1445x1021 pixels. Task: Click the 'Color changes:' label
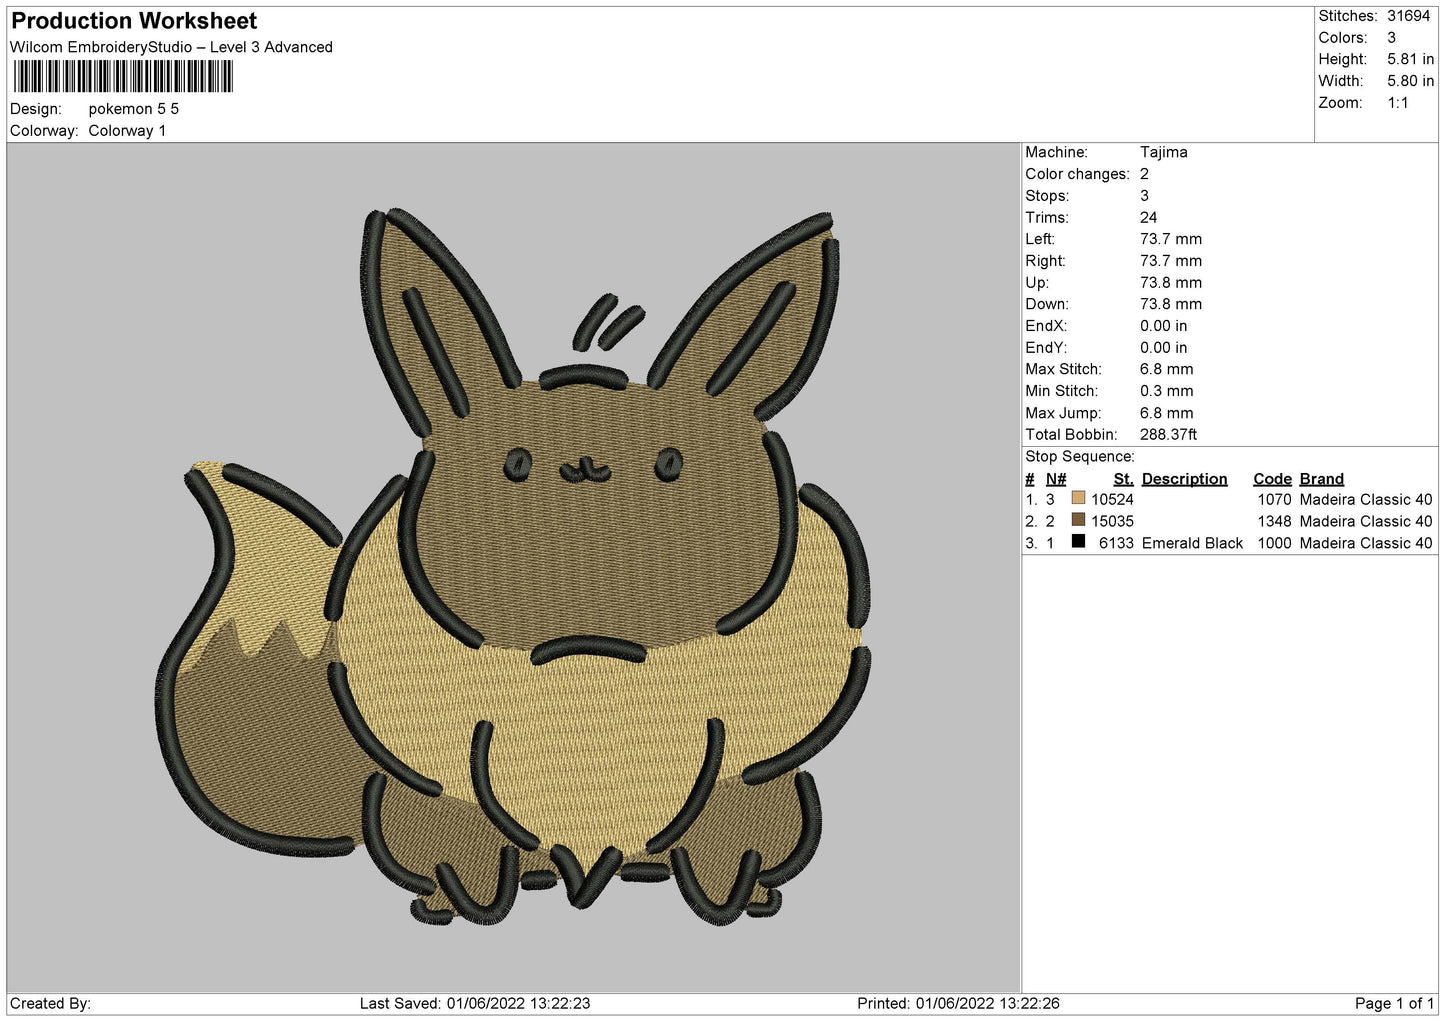[x=1077, y=174]
